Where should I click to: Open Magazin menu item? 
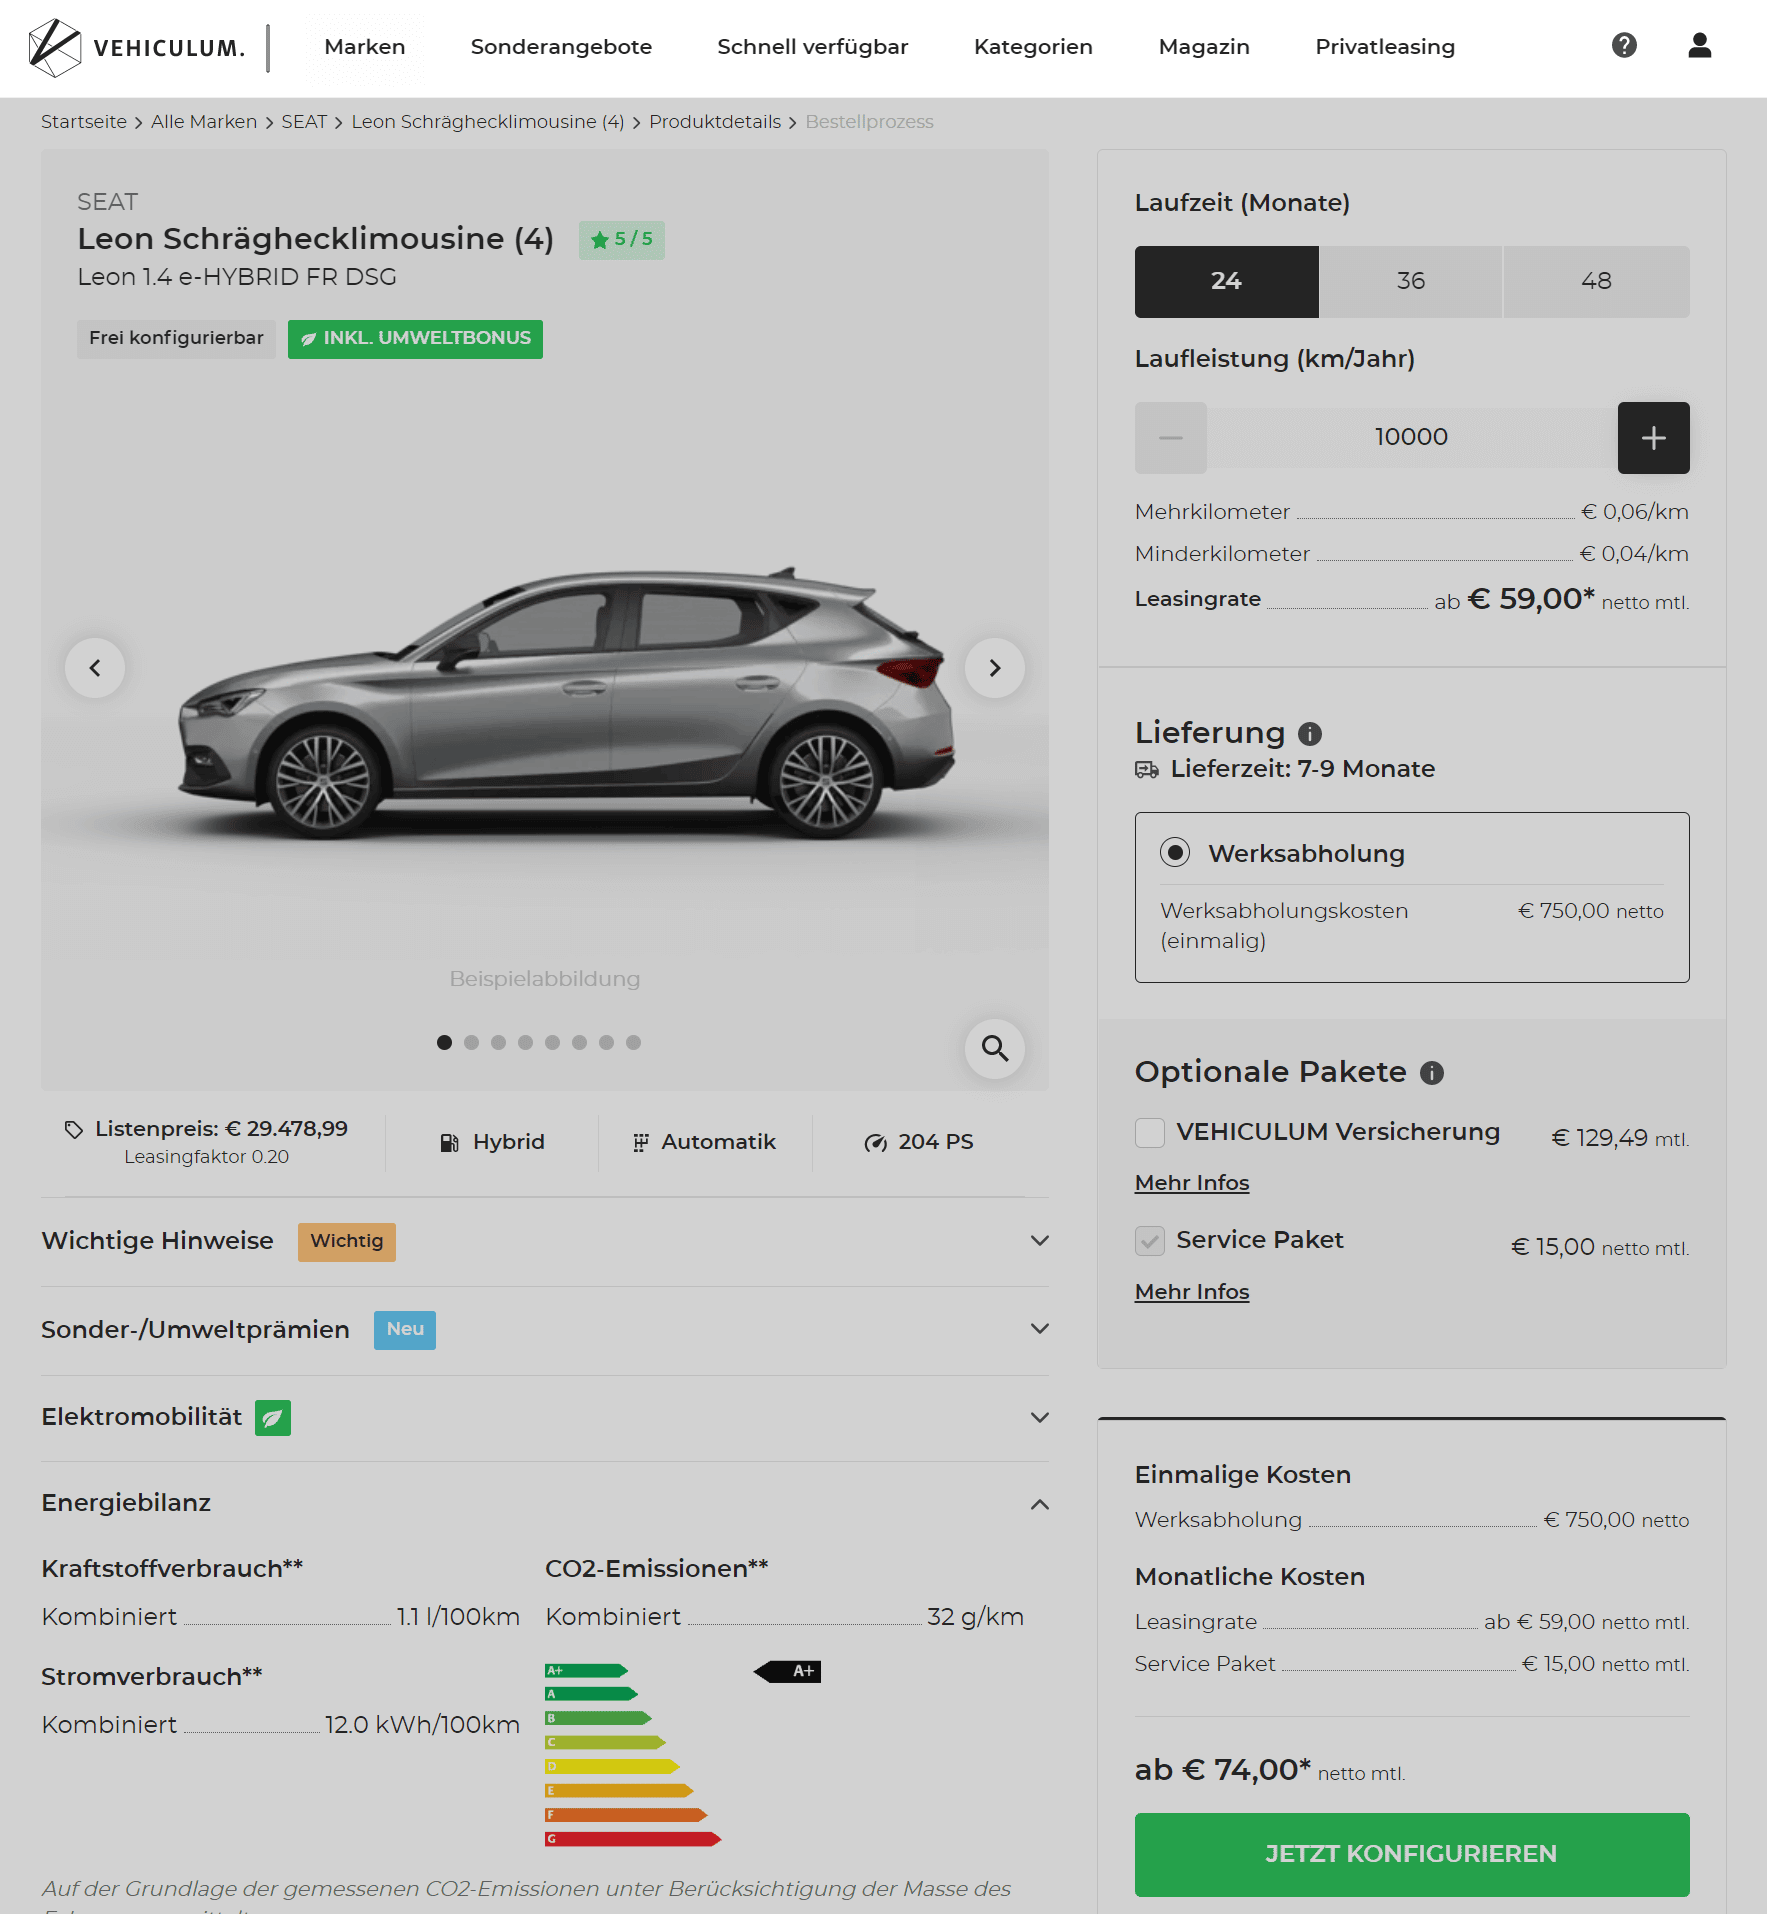tap(1204, 47)
